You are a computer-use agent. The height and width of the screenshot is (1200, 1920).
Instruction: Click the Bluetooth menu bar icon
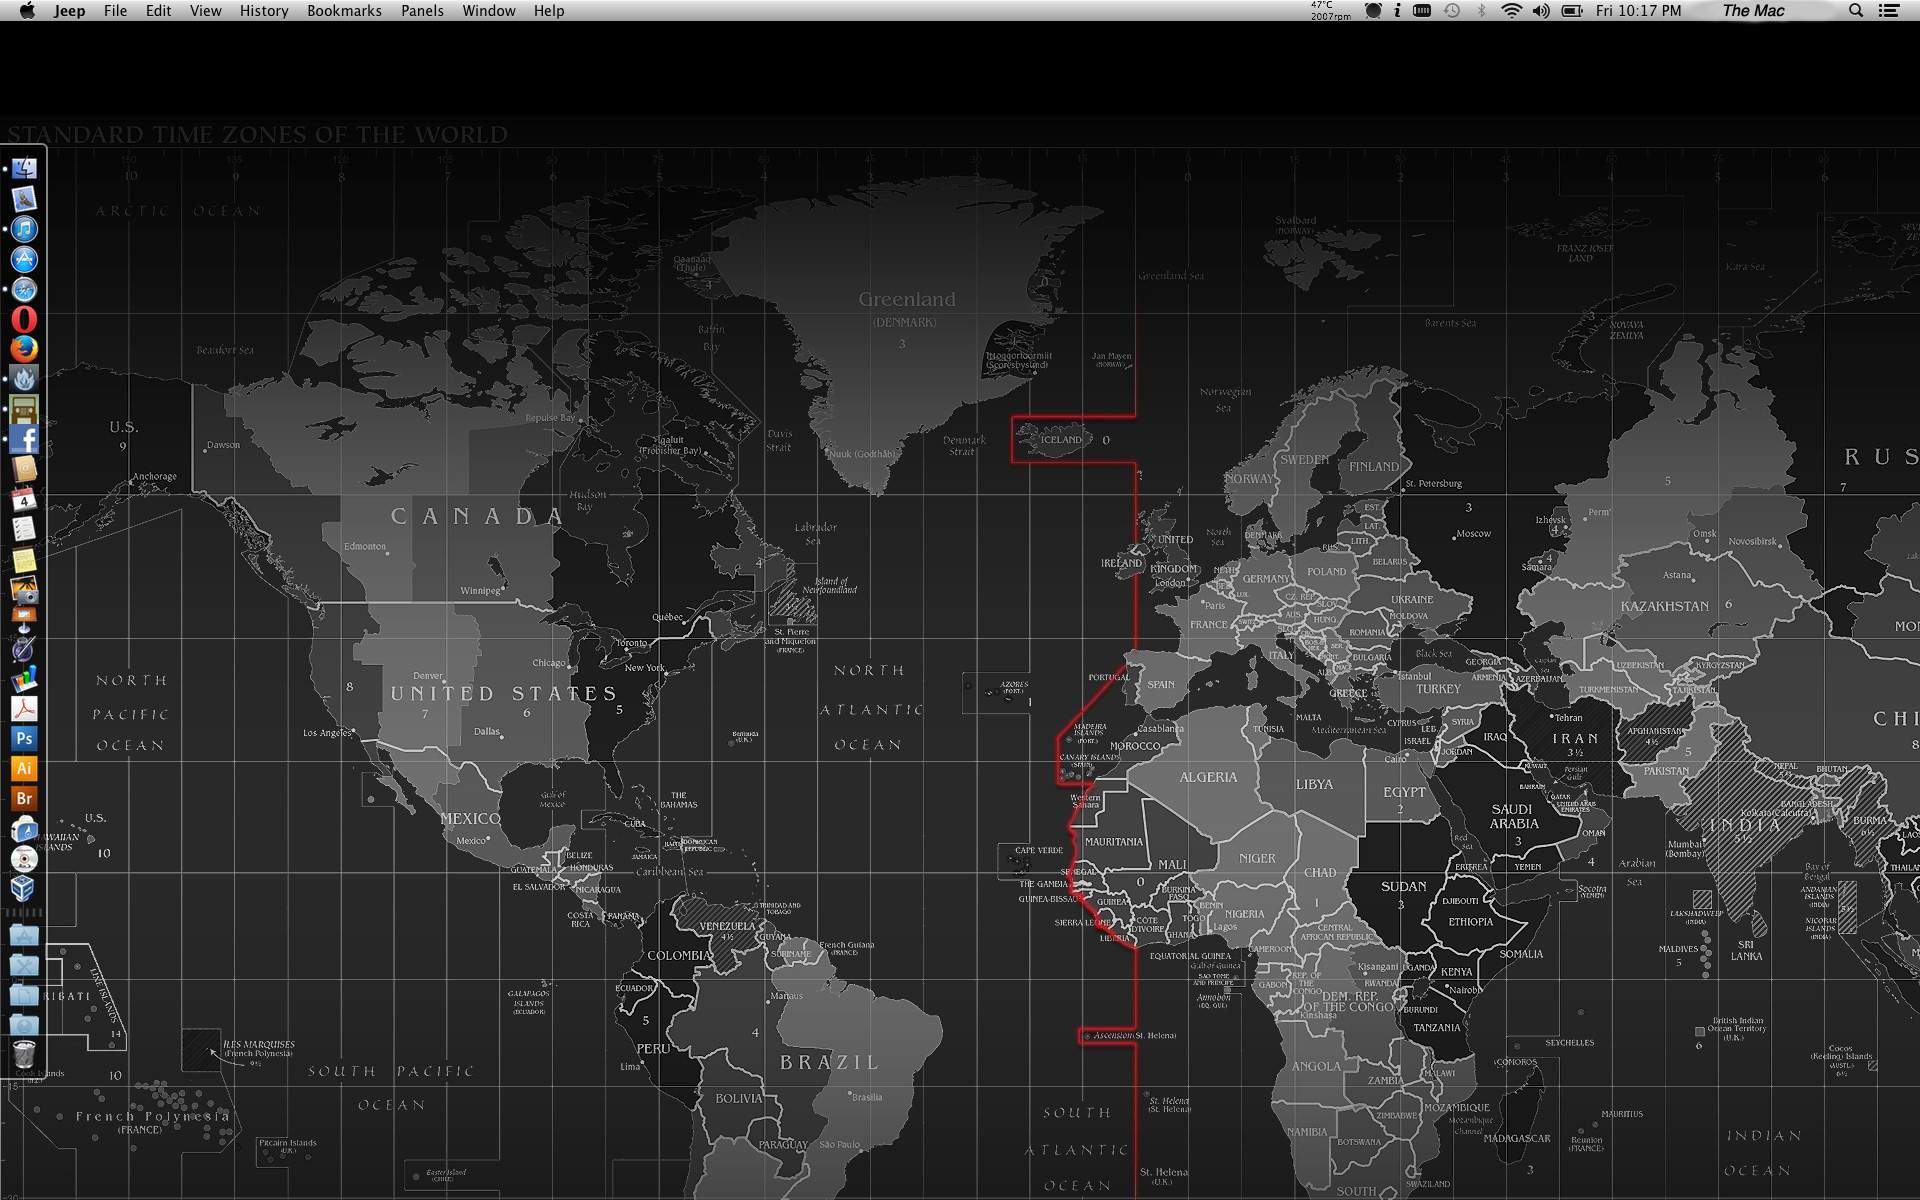[1482, 10]
